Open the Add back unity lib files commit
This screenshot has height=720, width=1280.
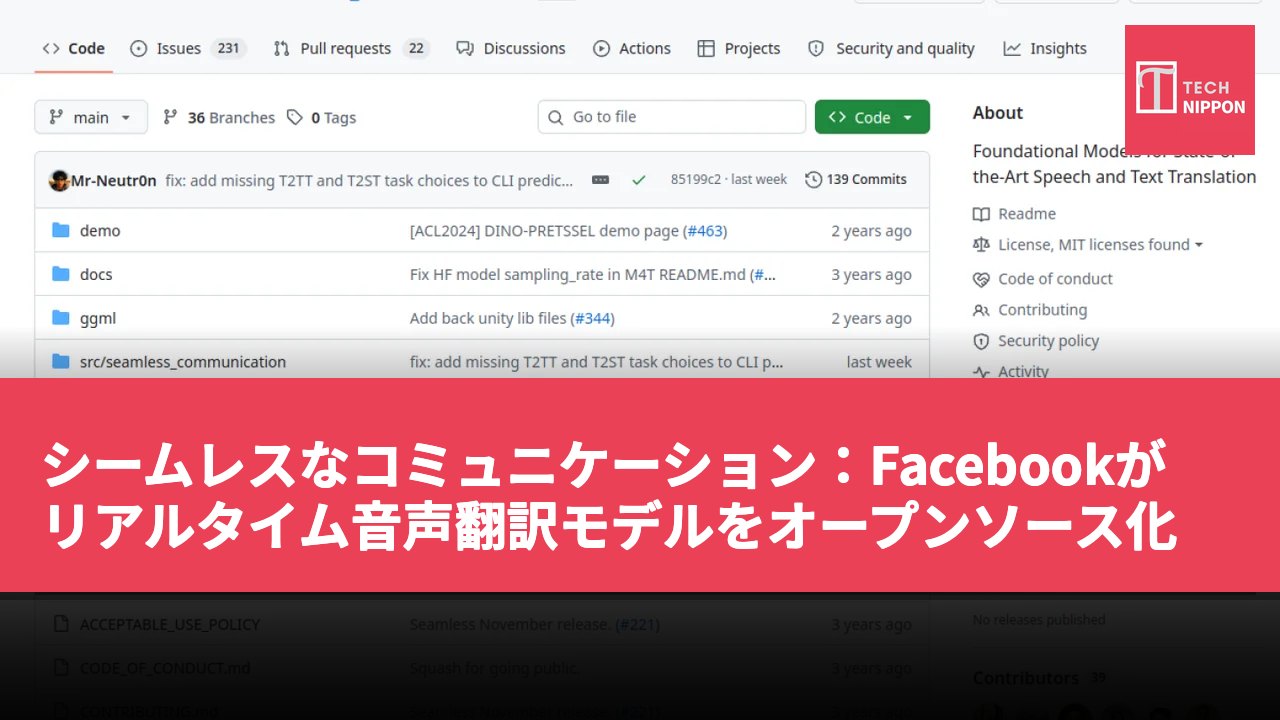tap(489, 319)
